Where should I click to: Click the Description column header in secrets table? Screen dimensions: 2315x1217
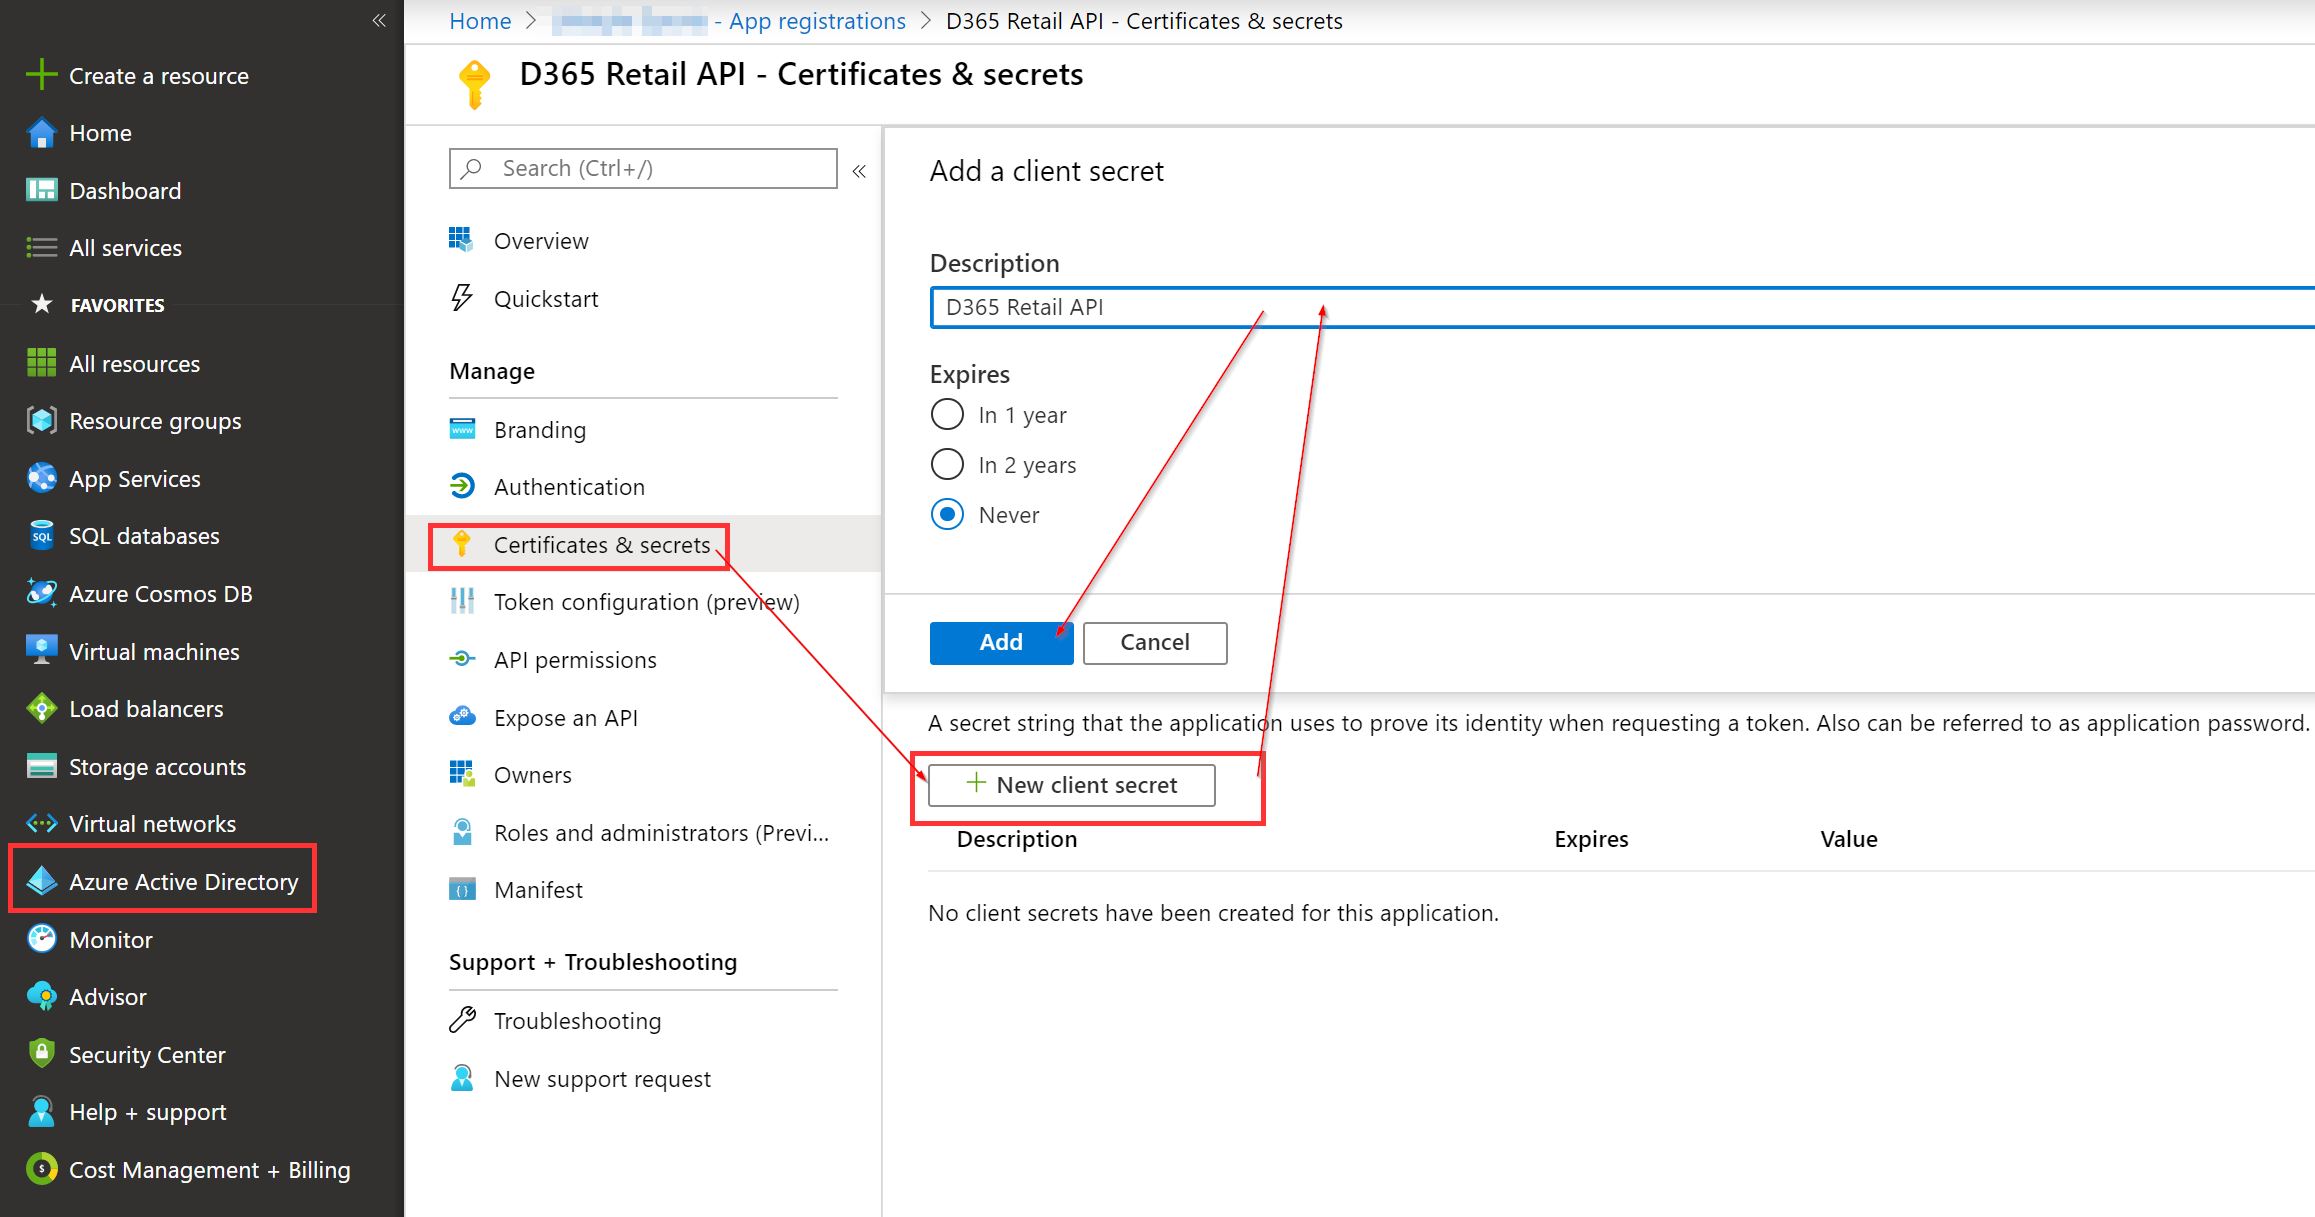(1017, 839)
